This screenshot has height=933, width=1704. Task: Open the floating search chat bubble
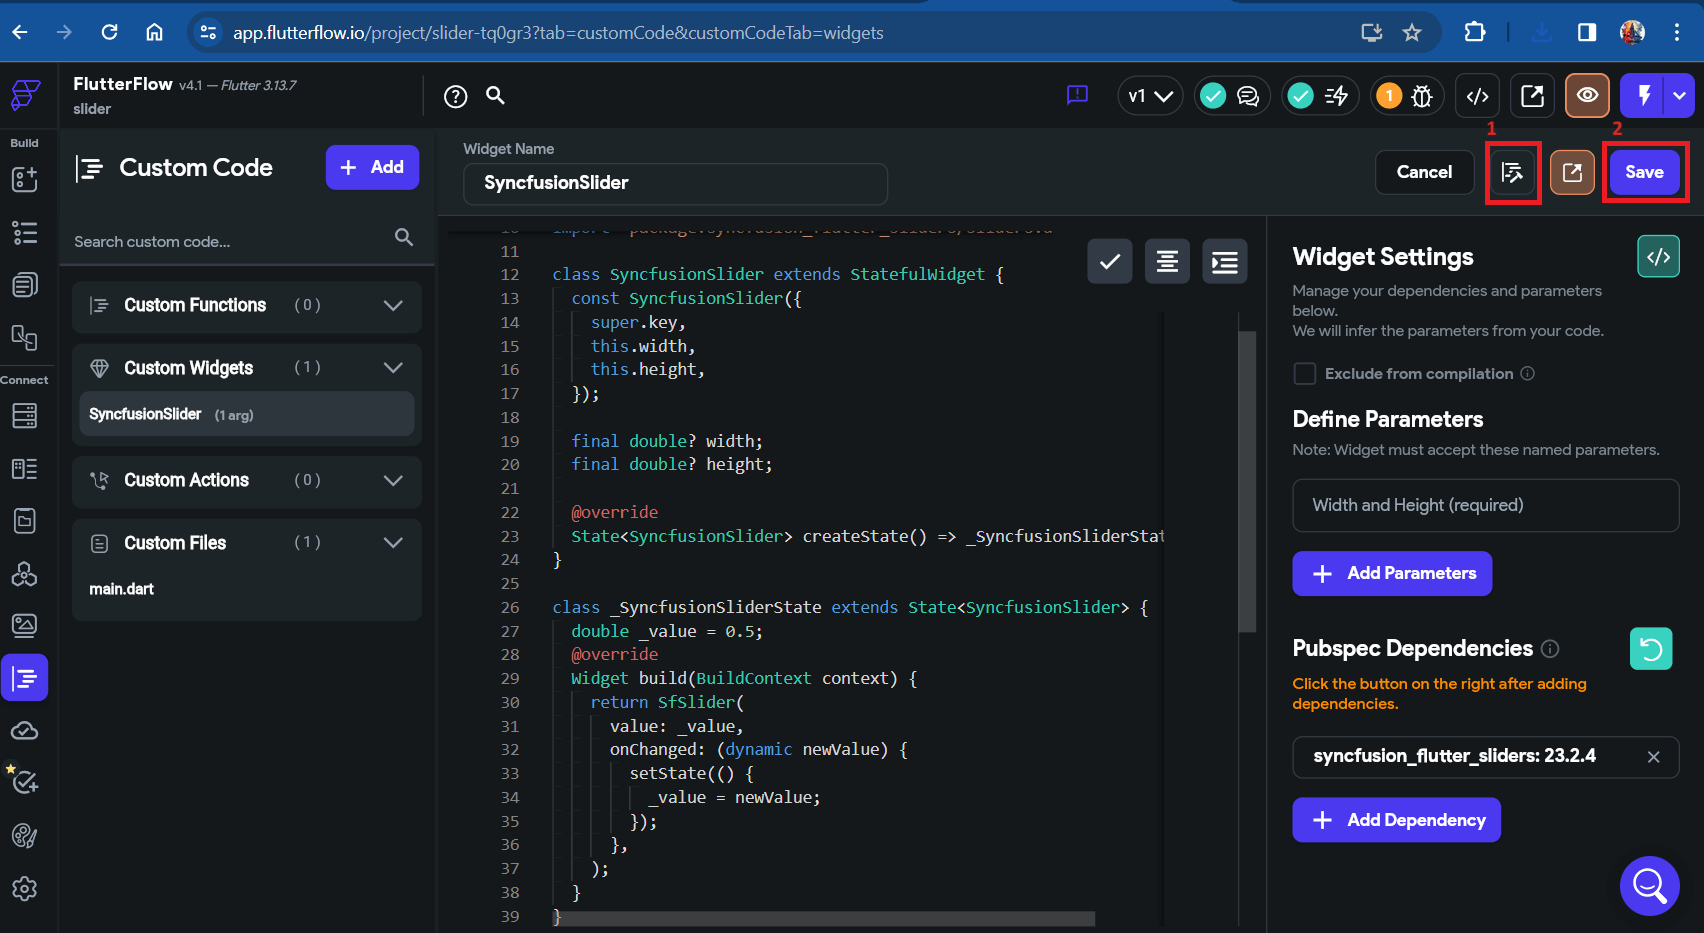click(x=1650, y=886)
